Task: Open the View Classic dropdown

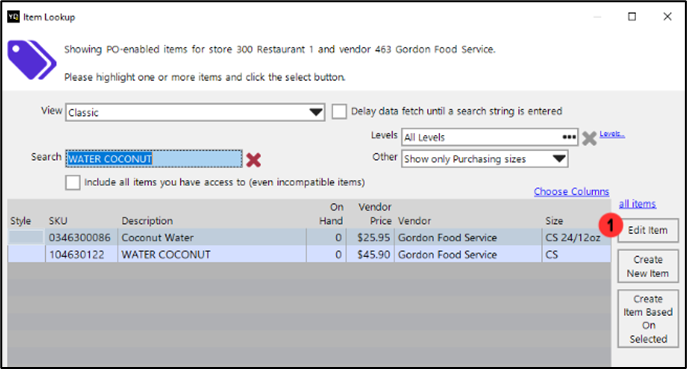Action: [316, 112]
